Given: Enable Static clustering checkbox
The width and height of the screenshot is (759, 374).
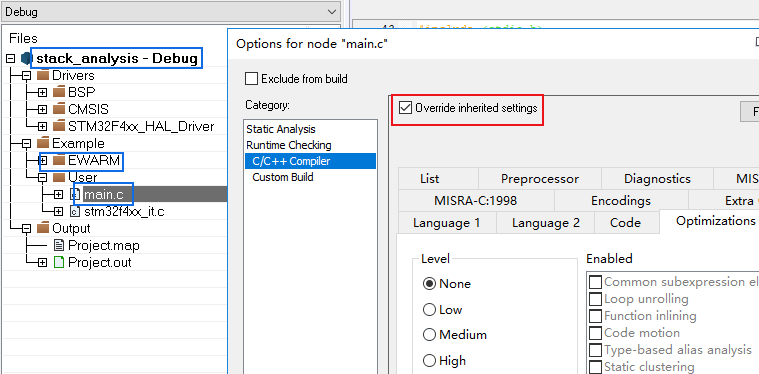Looking at the screenshot, I should (595, 367).
